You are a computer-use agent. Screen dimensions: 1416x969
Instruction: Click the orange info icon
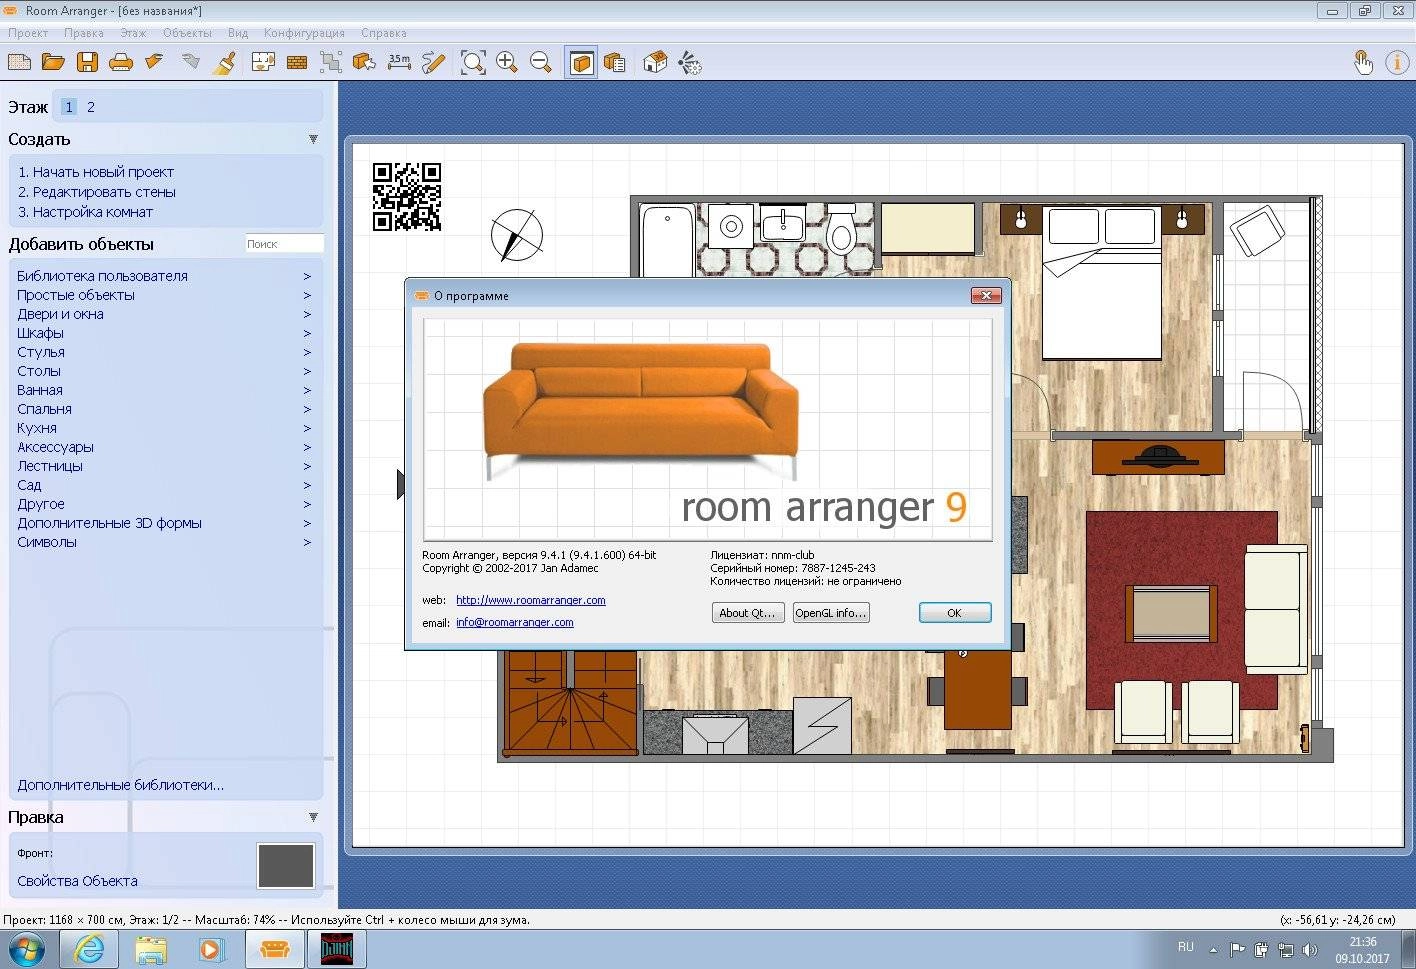pyautogui.click(x=1397, y=62)
